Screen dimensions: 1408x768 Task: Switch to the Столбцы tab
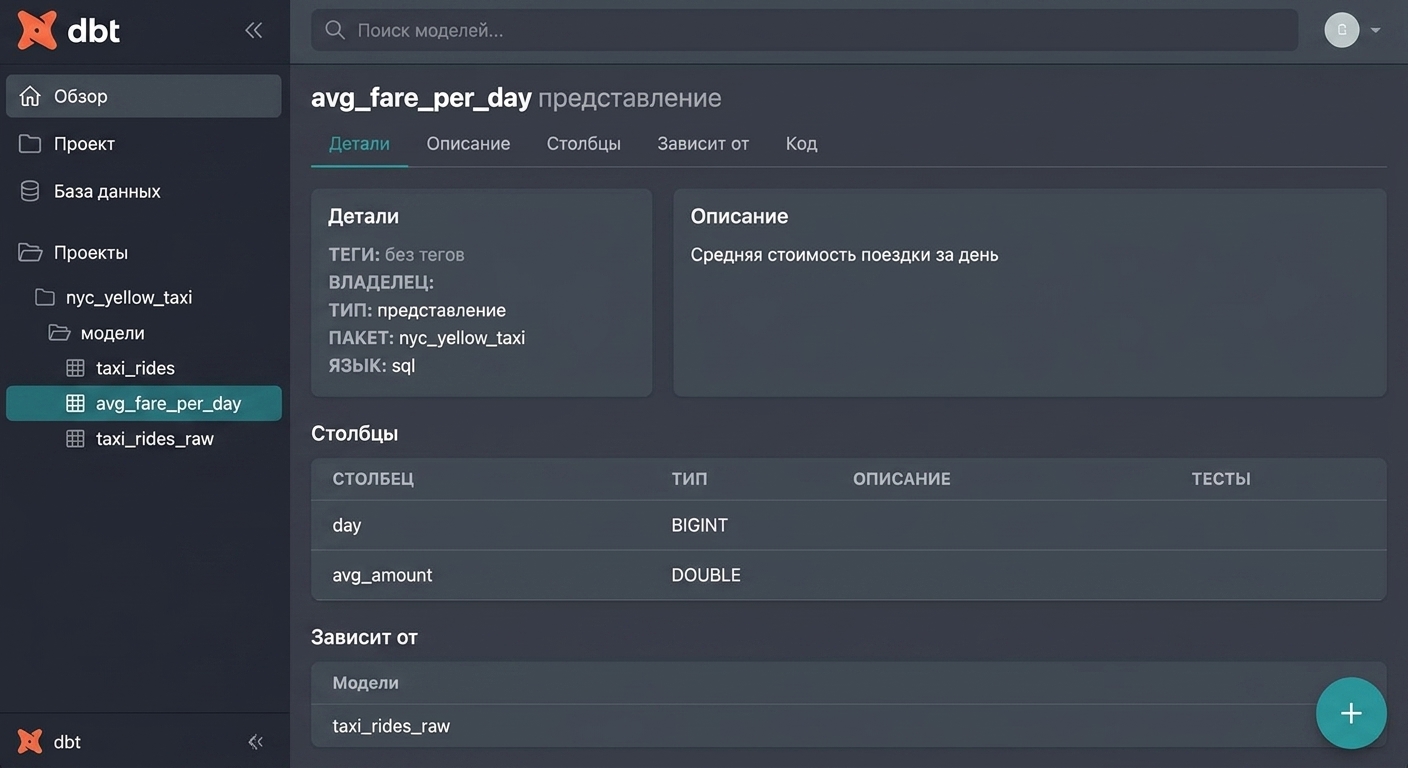(584, 143)
